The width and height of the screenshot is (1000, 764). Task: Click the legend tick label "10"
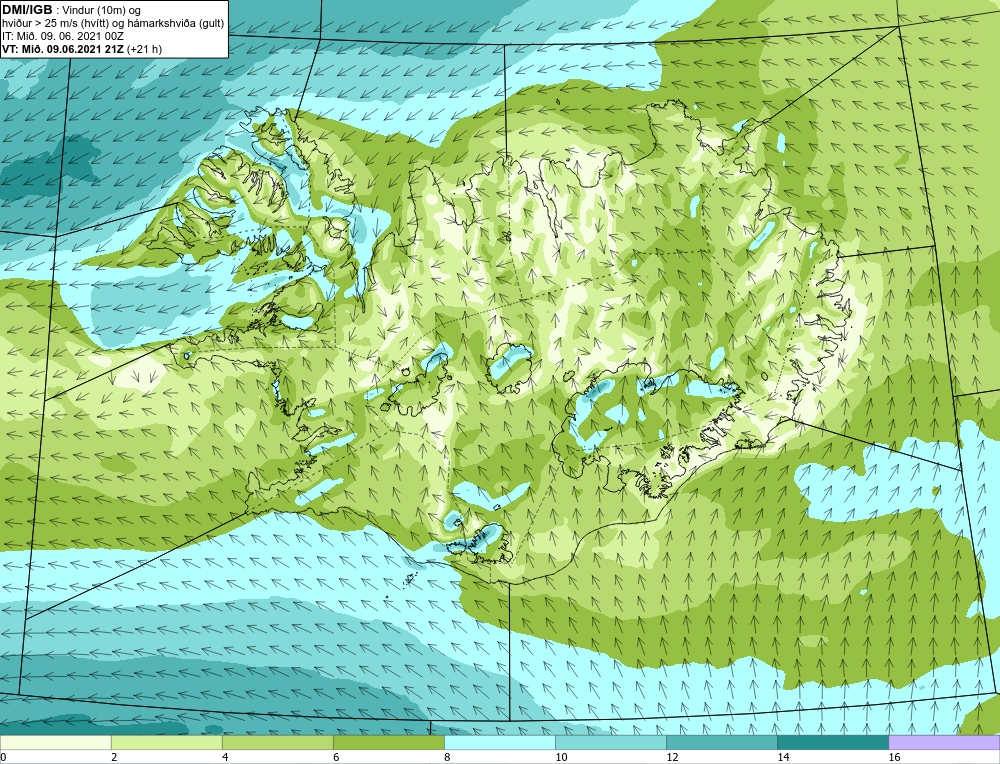pyautogui.click(x=561, y=757)
